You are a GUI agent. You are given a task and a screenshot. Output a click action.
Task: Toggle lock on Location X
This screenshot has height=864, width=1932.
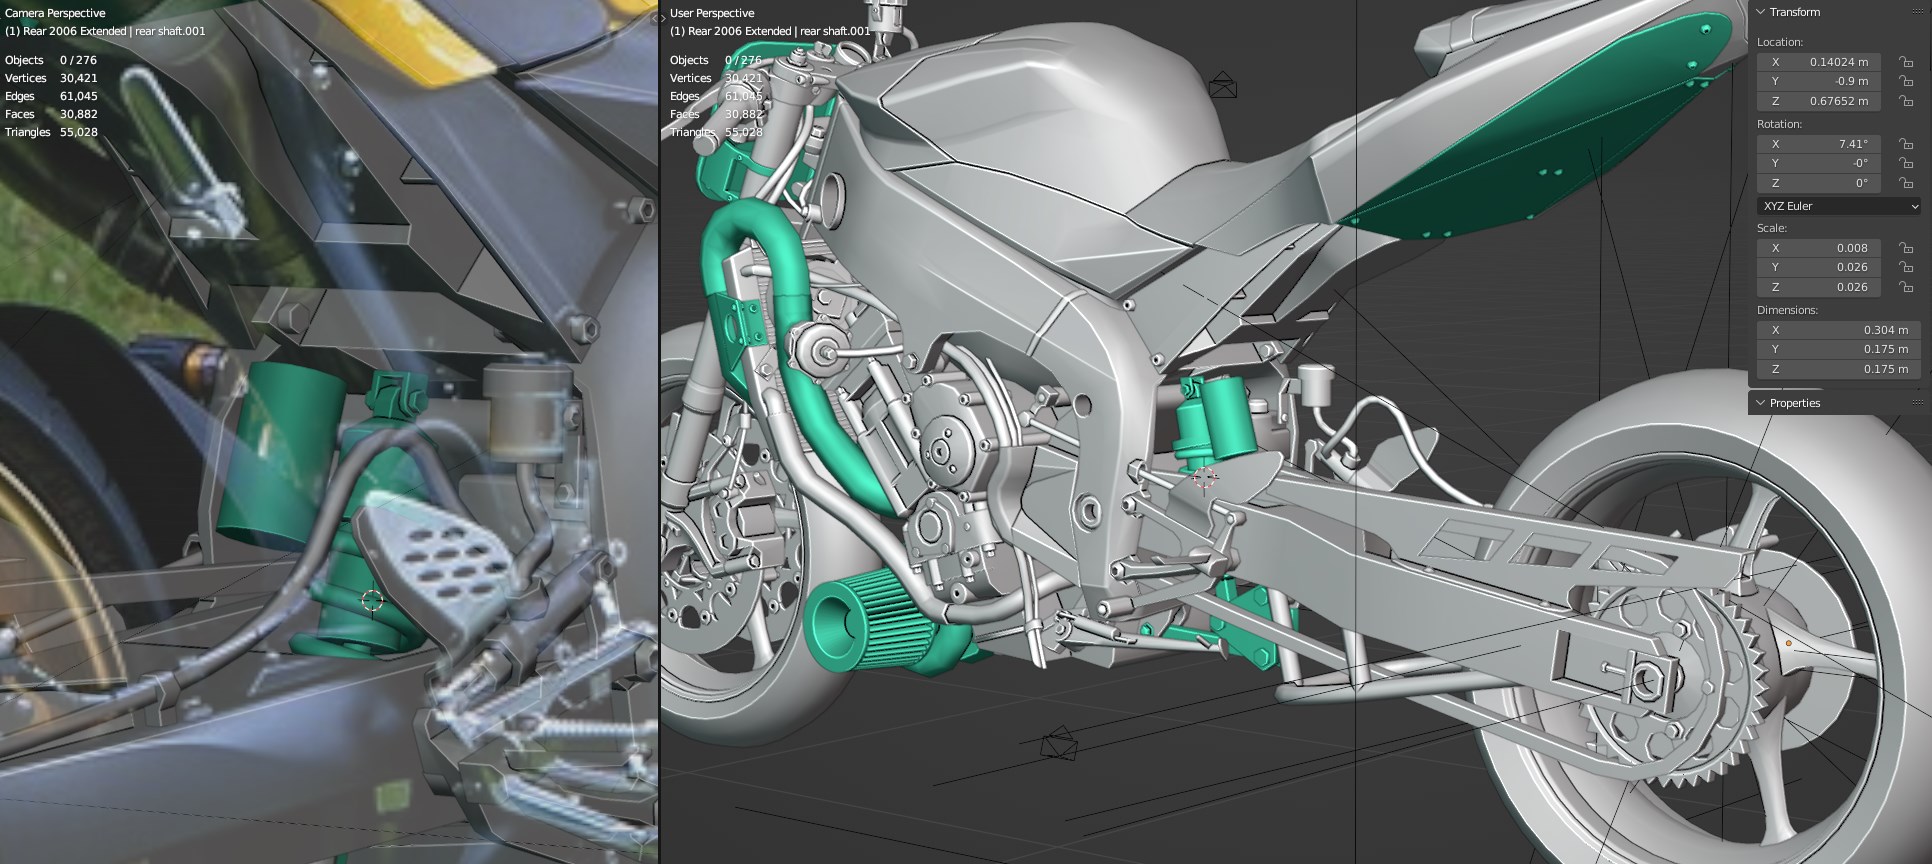[x=1906, y=62]
